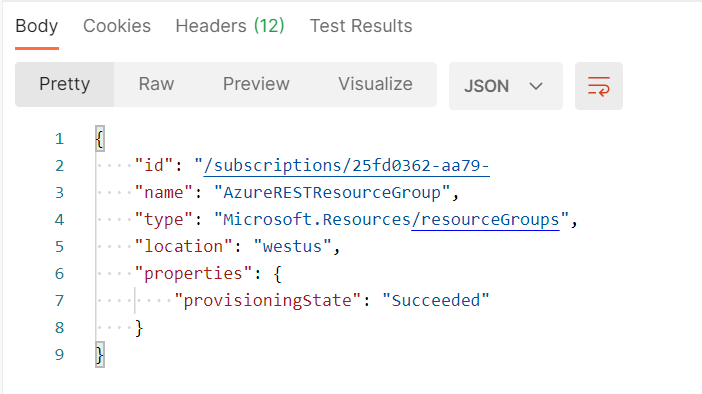Screen dimensions: 702x394
Task: Click the opening brace on line 1
Action: tap(100, 139)
